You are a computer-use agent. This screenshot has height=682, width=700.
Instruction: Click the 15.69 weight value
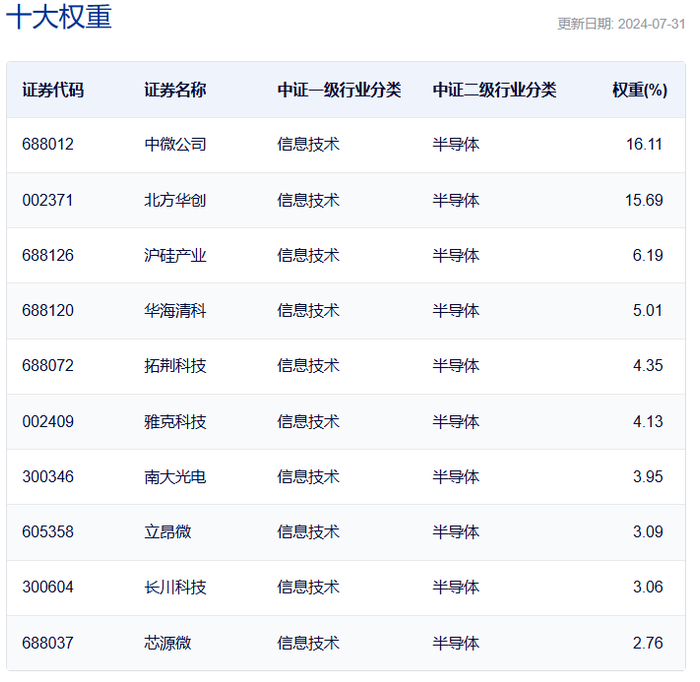pos(644,200)
